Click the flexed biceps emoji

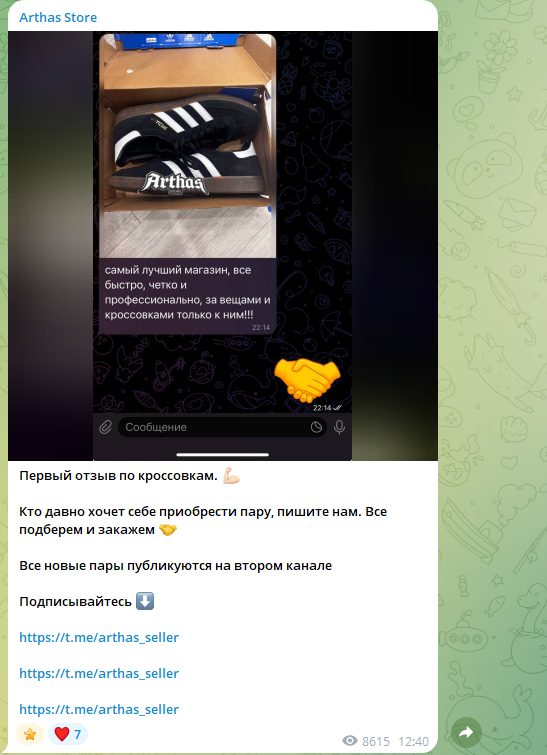[231, 476]
